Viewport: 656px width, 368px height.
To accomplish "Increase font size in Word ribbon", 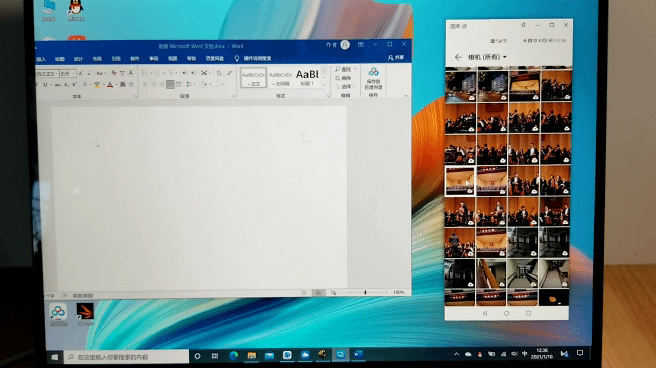I will click(x=81, y=73).
